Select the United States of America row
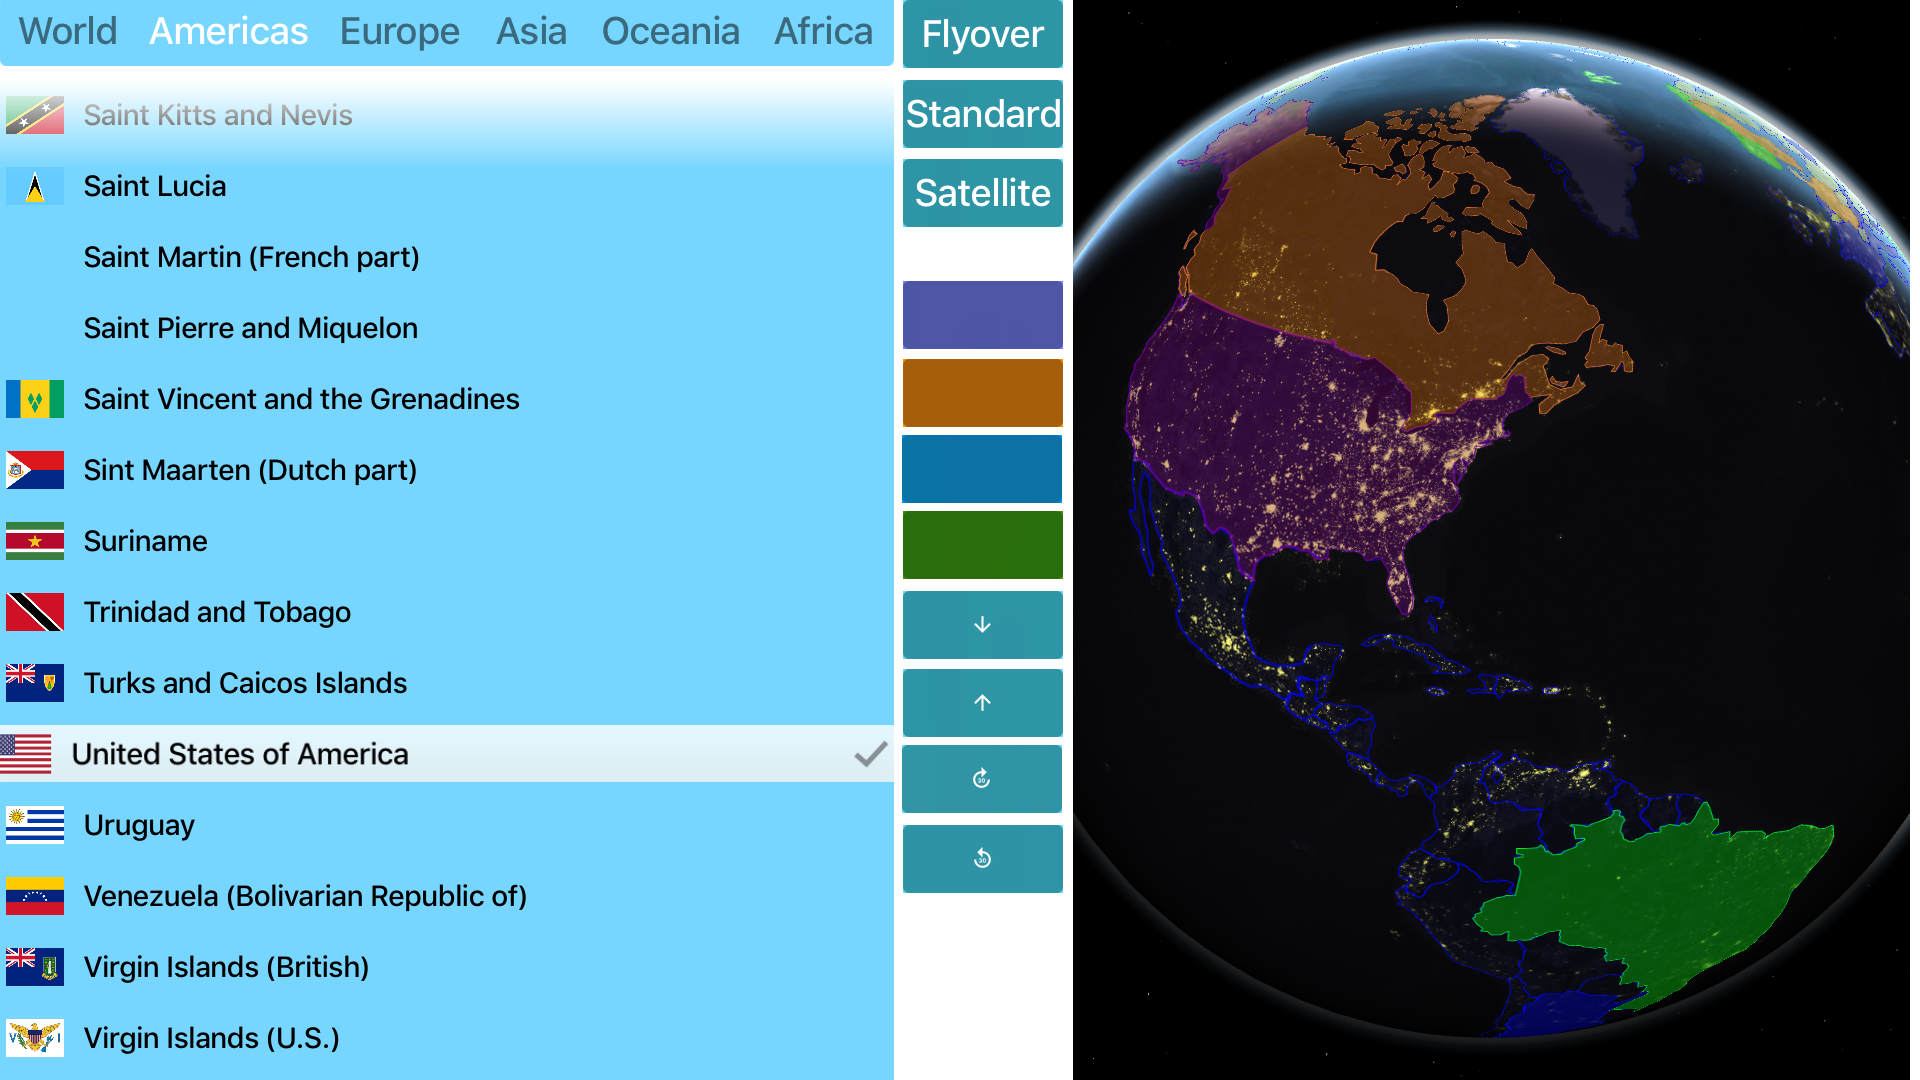The image size is (1920, 1080). 447,754
